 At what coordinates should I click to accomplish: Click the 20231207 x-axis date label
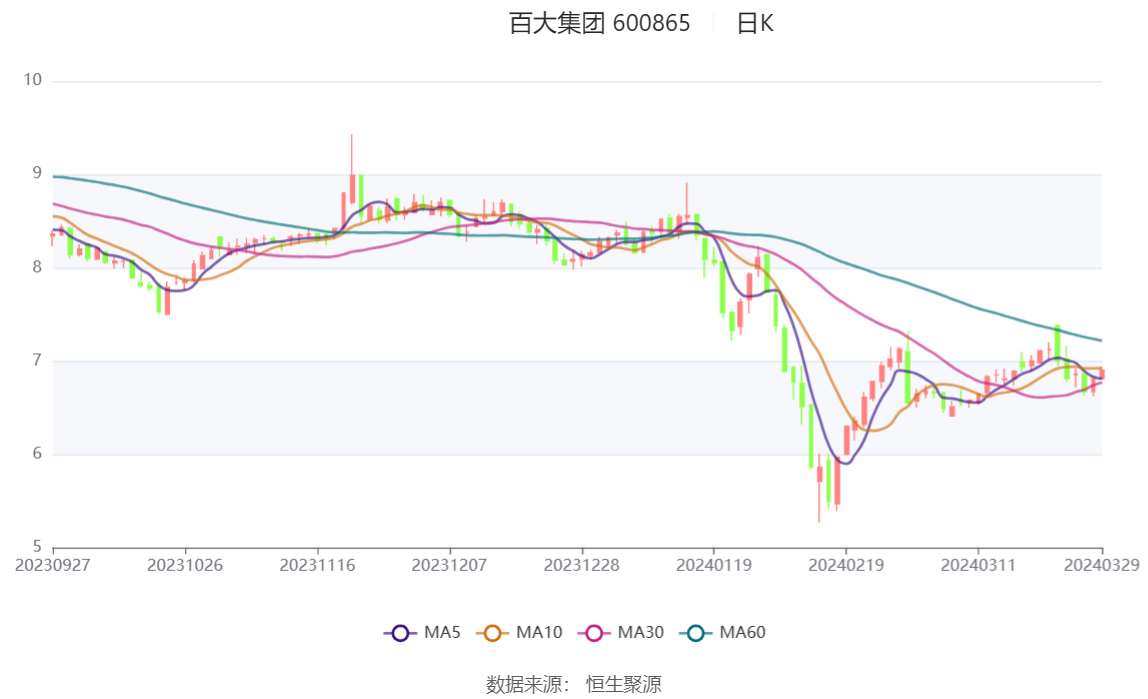pos(450,566)
